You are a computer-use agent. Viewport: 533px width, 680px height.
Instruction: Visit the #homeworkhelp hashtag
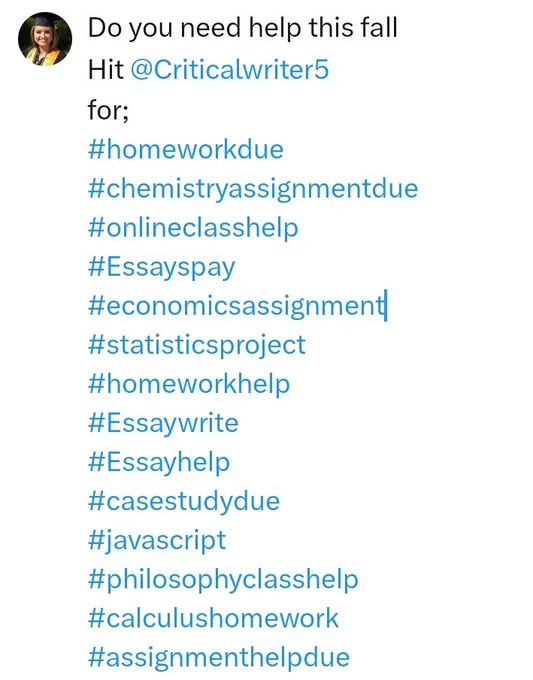(189, 385)
